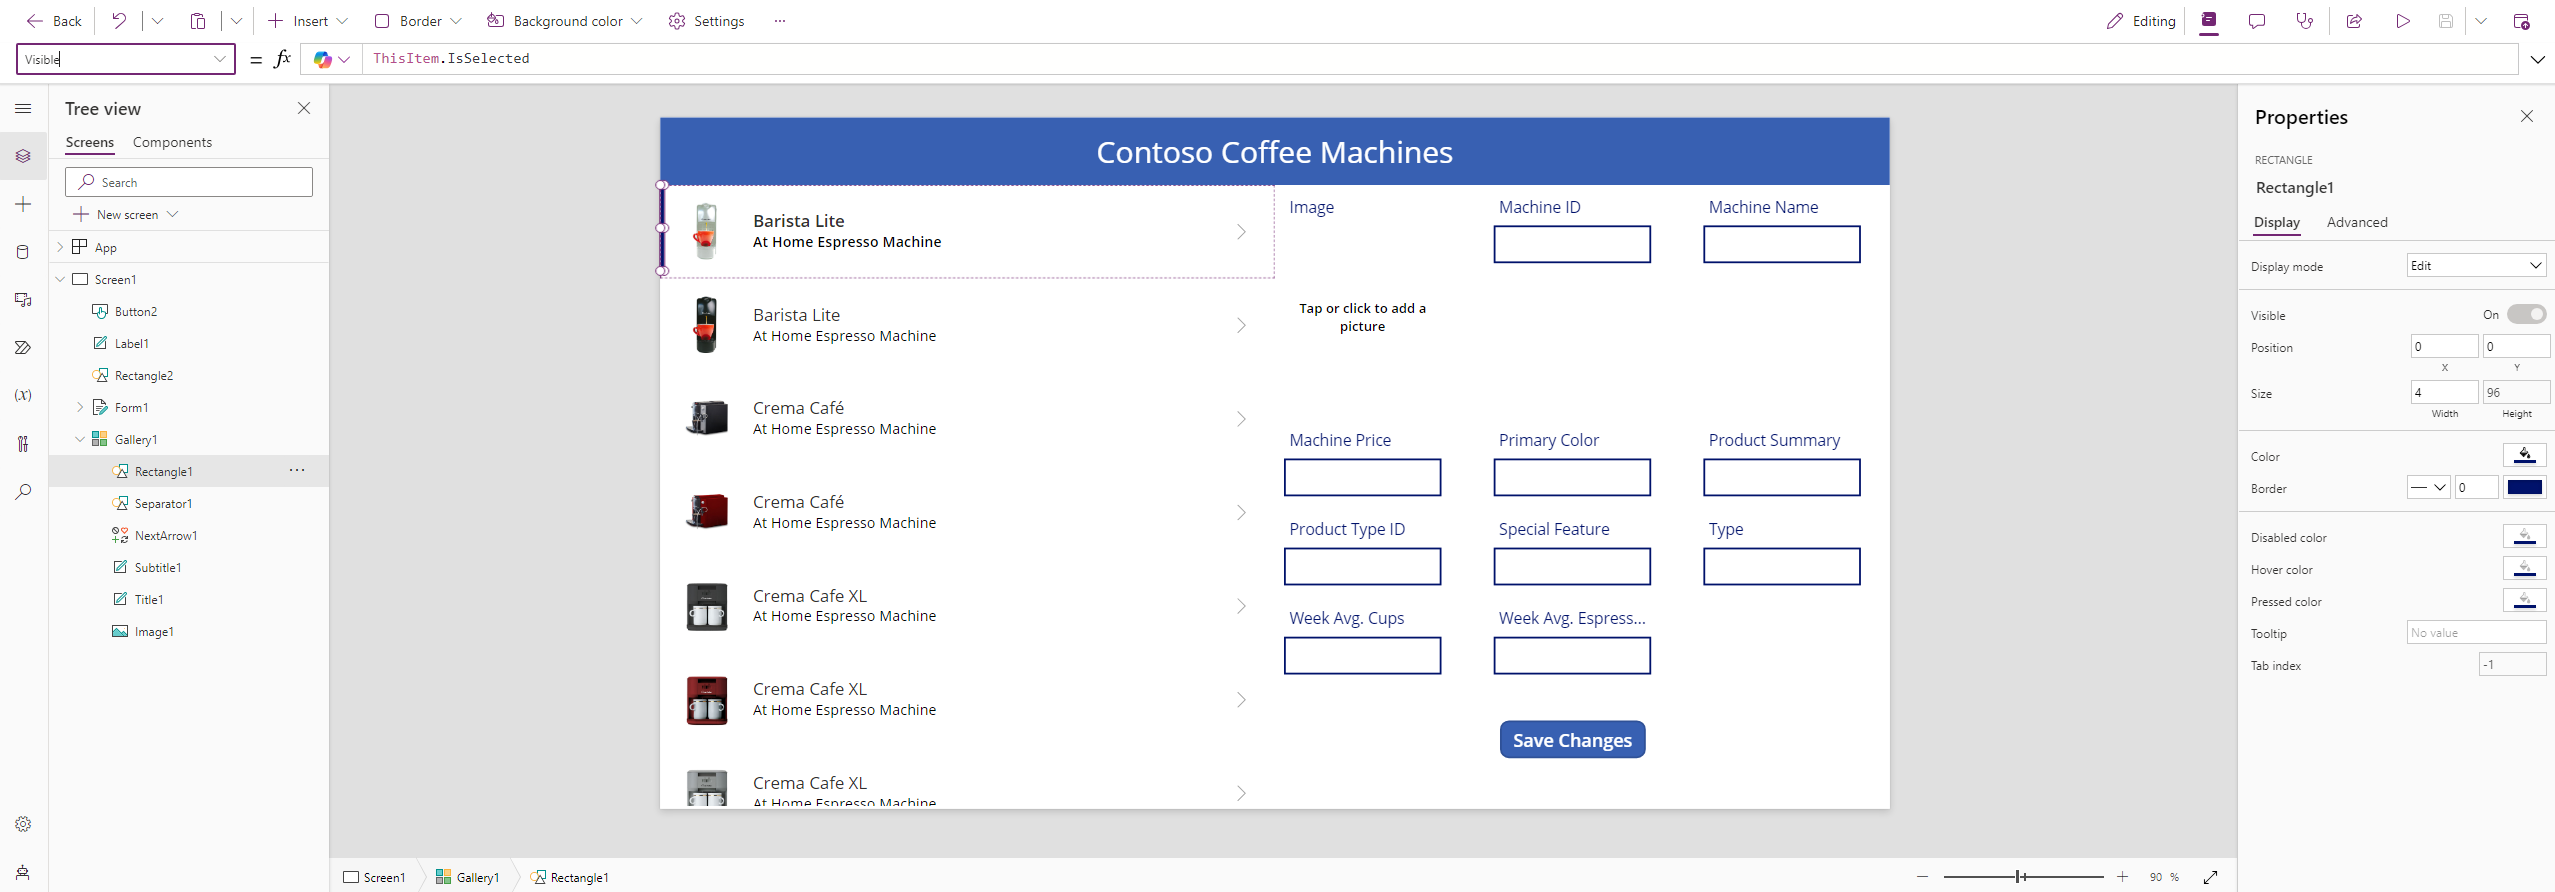Open the Insert menu
The image size is (2555, 892).
(x=308, y=21)
